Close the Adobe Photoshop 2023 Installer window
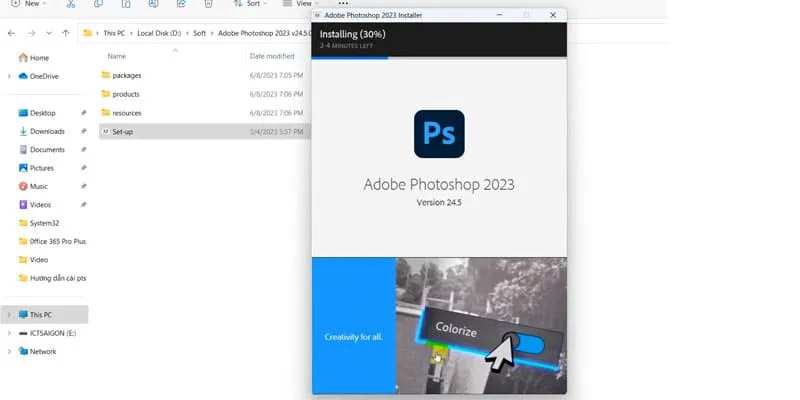The height and width of the screenshot is (400, 800). (553, 15)
